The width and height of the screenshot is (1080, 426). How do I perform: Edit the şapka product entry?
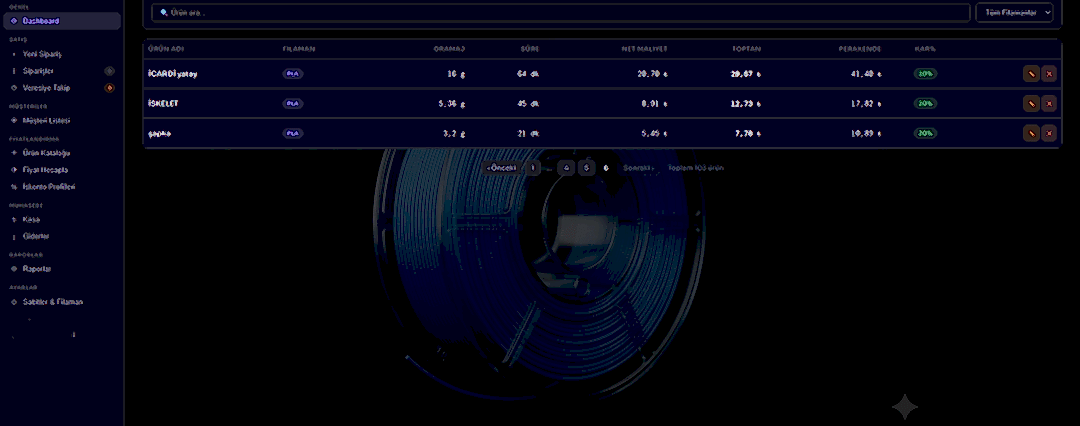point(1031,133)
